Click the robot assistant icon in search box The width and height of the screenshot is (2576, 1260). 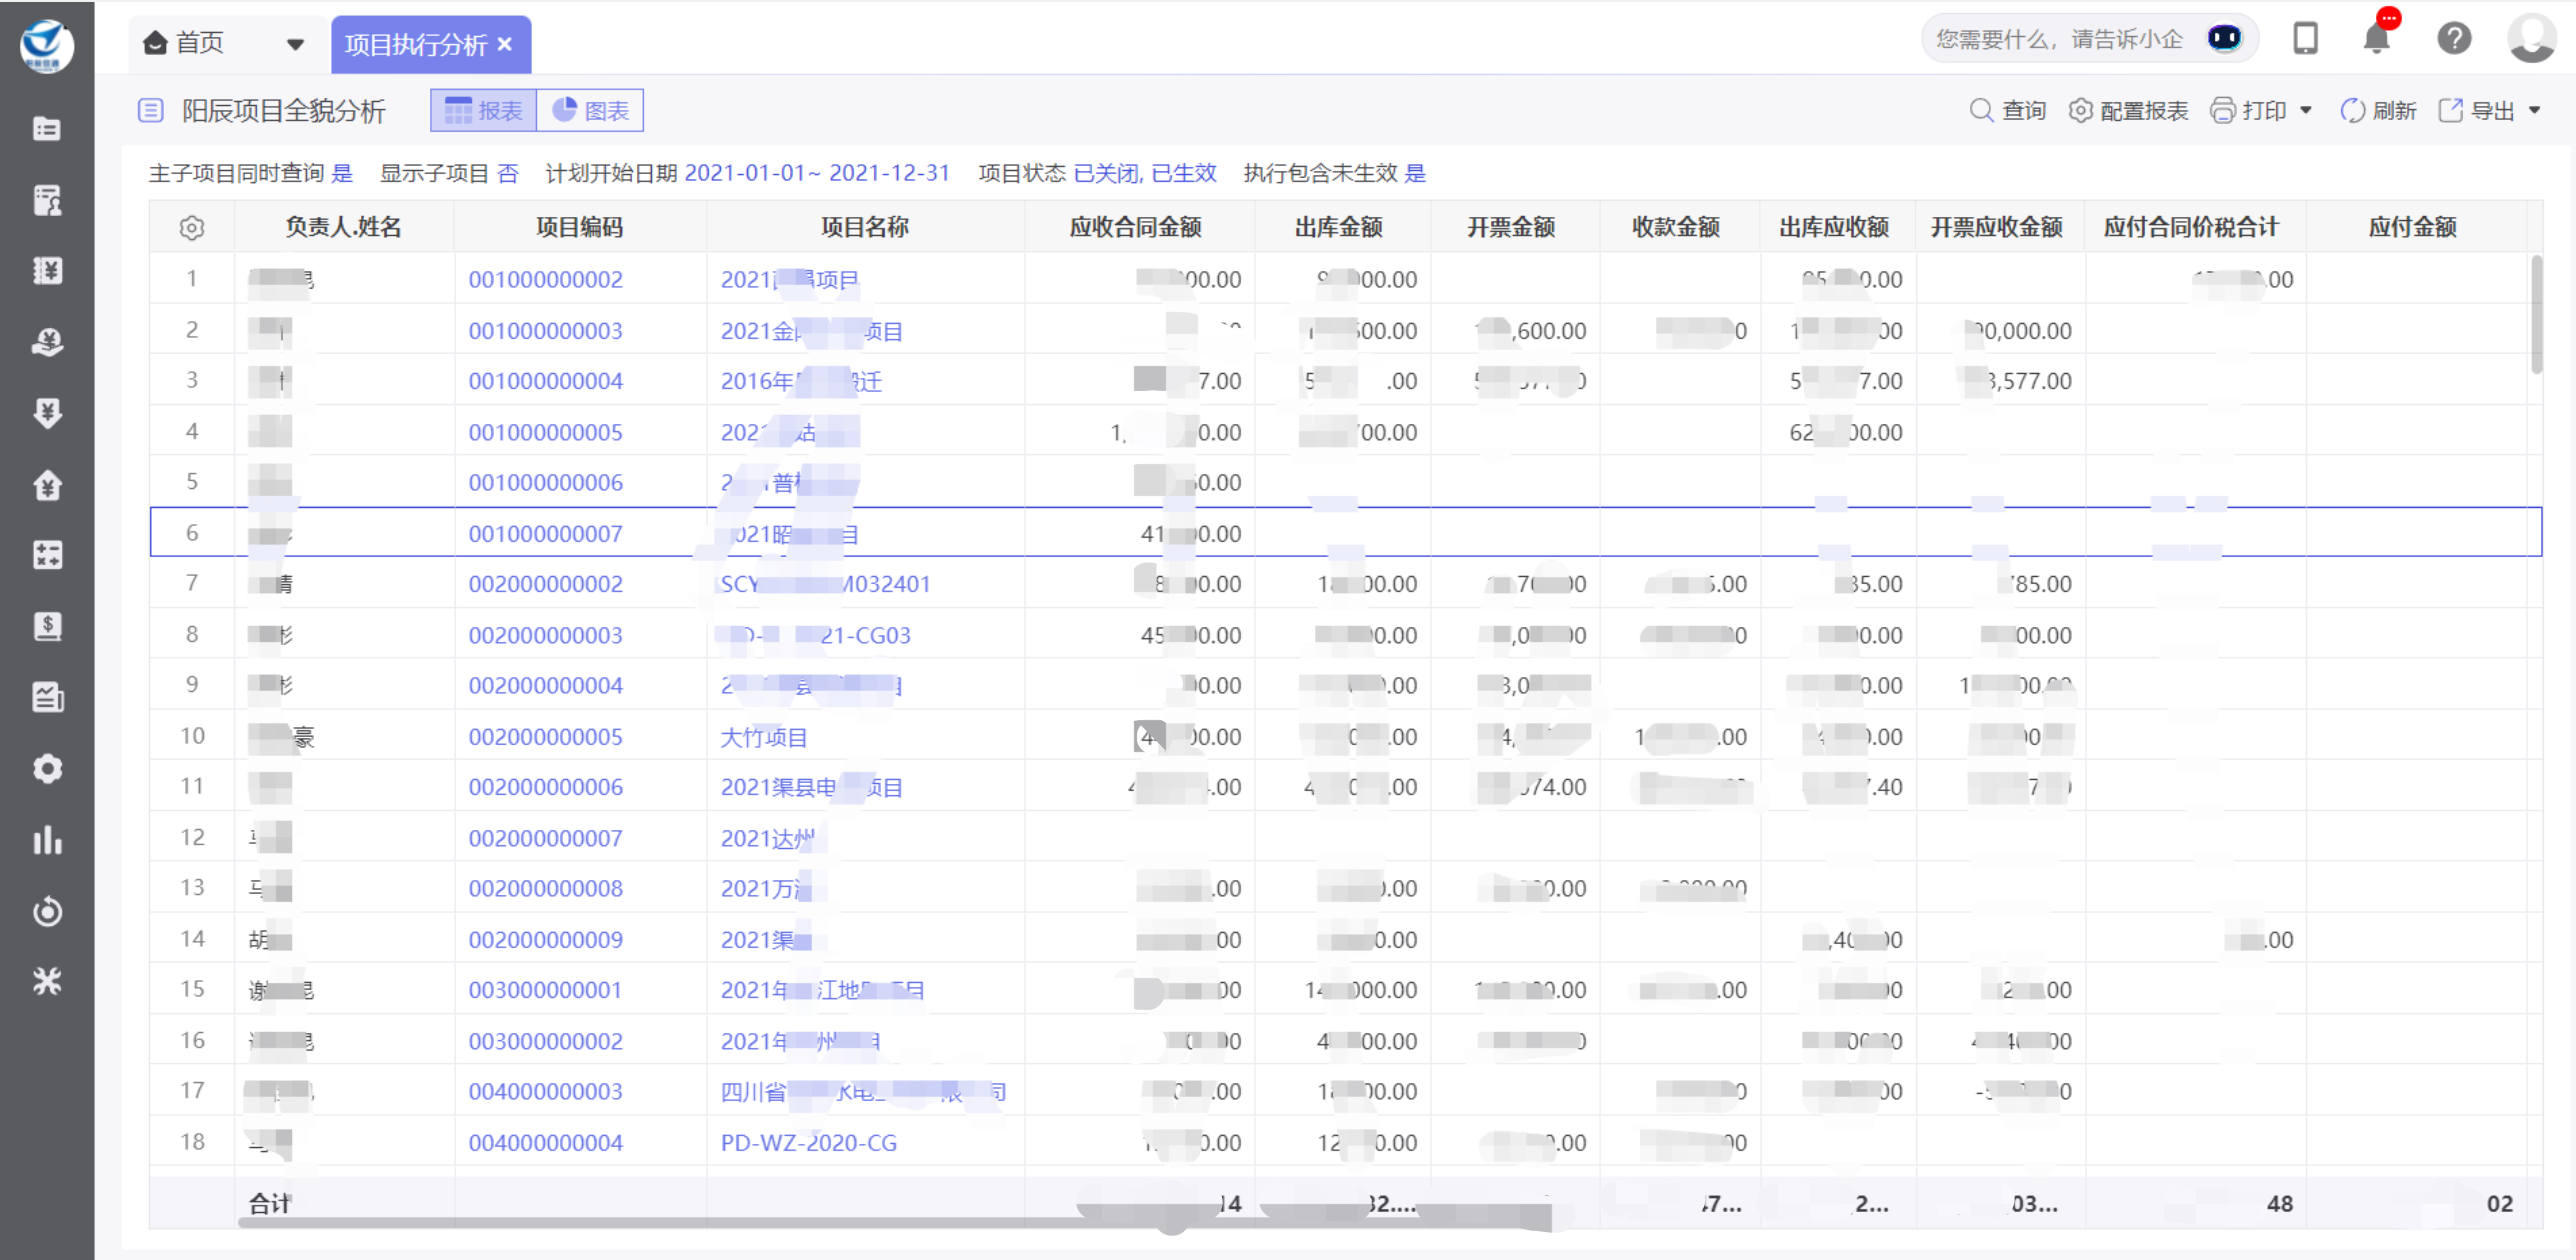coord(2224,39)
